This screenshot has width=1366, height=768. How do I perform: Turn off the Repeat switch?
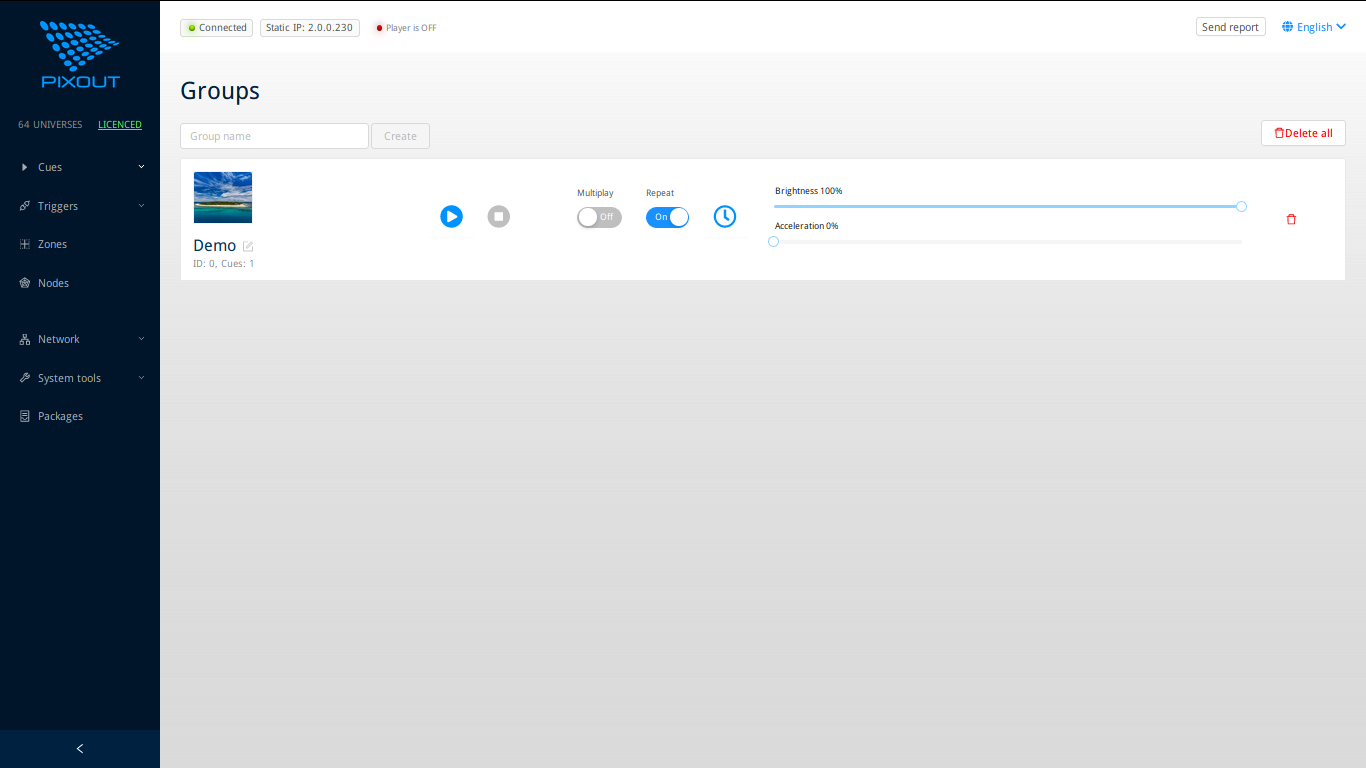[667, 217]
